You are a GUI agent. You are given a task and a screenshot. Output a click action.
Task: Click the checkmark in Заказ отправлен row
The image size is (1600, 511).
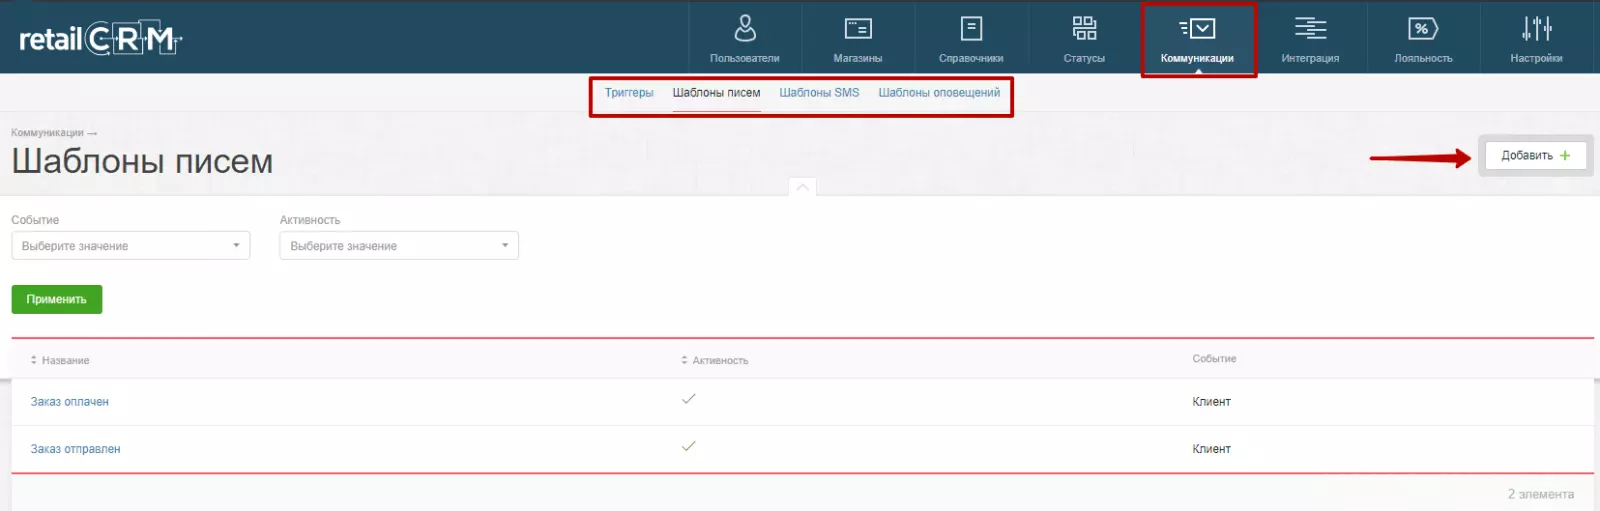click(688, 447)
